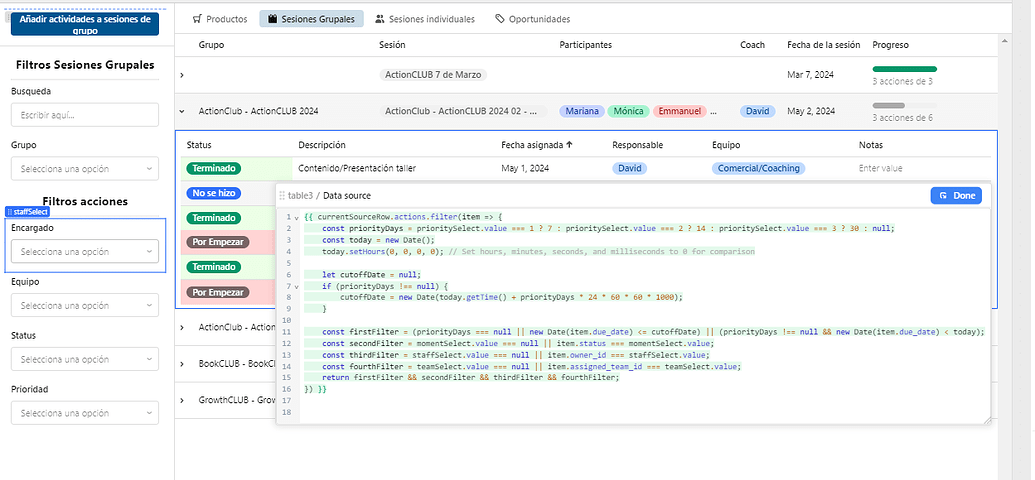The height and width of the screenshot is (480, 1035).
Task: Click the Responsable column header
Action: coord(637,145)
